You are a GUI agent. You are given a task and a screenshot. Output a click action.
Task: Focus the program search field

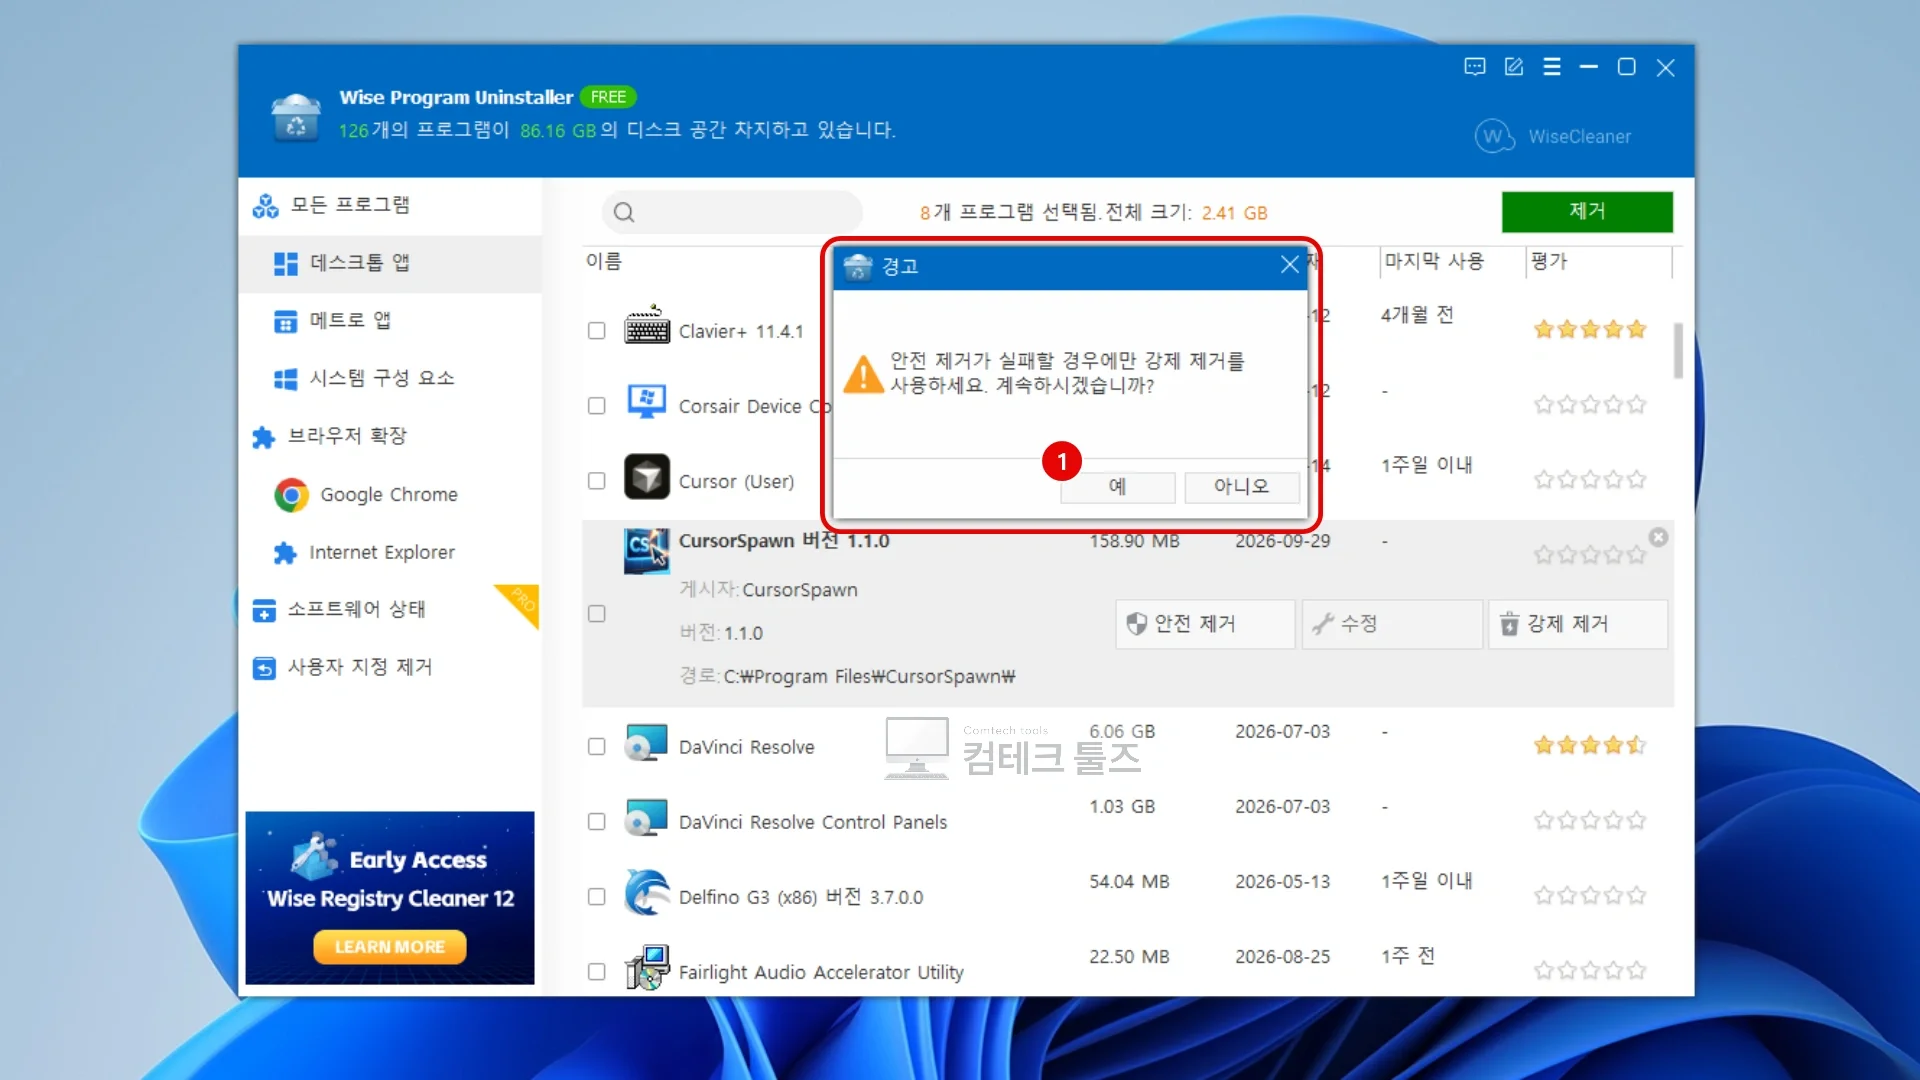pos(732,212)
